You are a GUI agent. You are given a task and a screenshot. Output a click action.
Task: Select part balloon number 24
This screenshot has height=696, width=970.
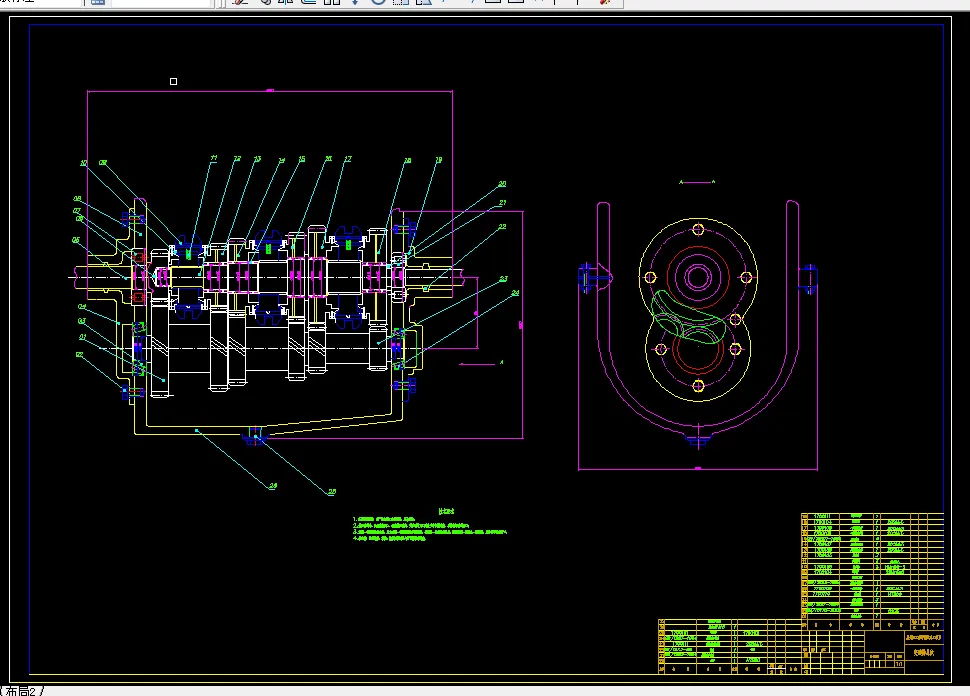[515, 293]
